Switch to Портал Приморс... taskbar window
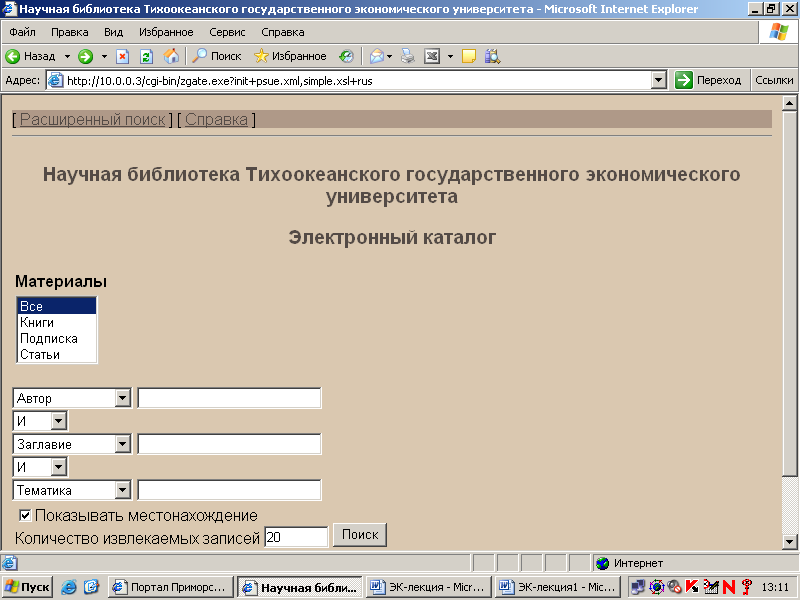The width and height of the screenshot is (800, 600). point(170,587)
